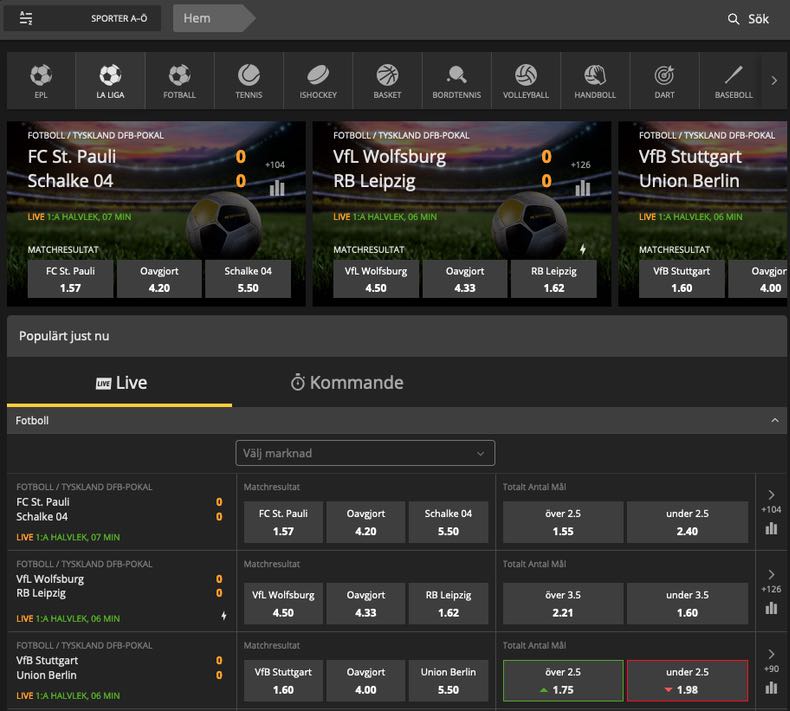Switch to the Kommande tab

[347, 383]
